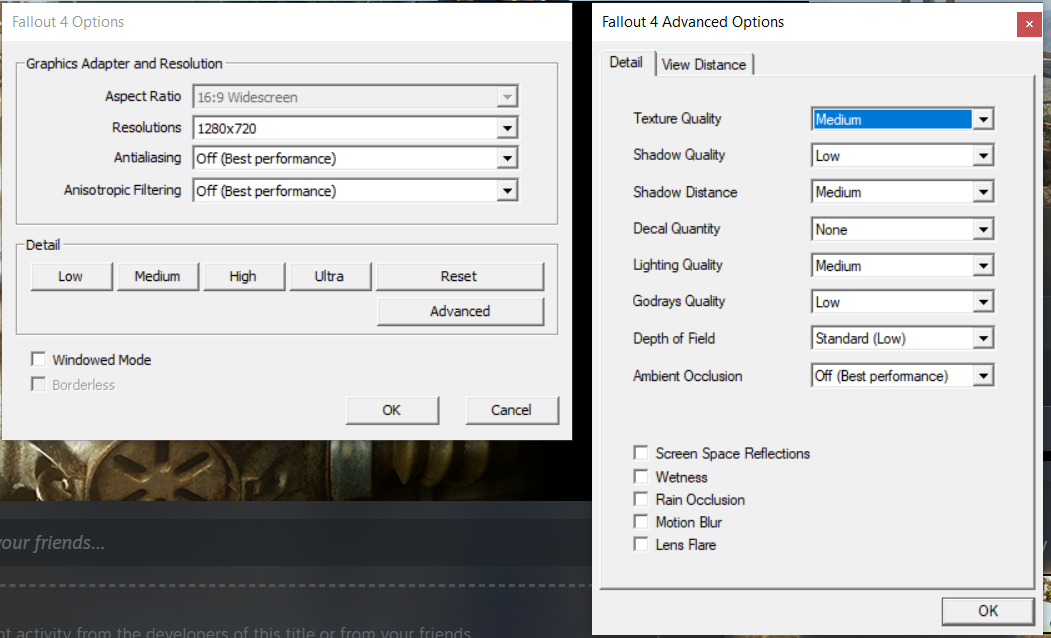Enable Screen Space Reflections checkbox
Image resolution: width=1051 pixels, height=638 pixels.
(641, 453)
